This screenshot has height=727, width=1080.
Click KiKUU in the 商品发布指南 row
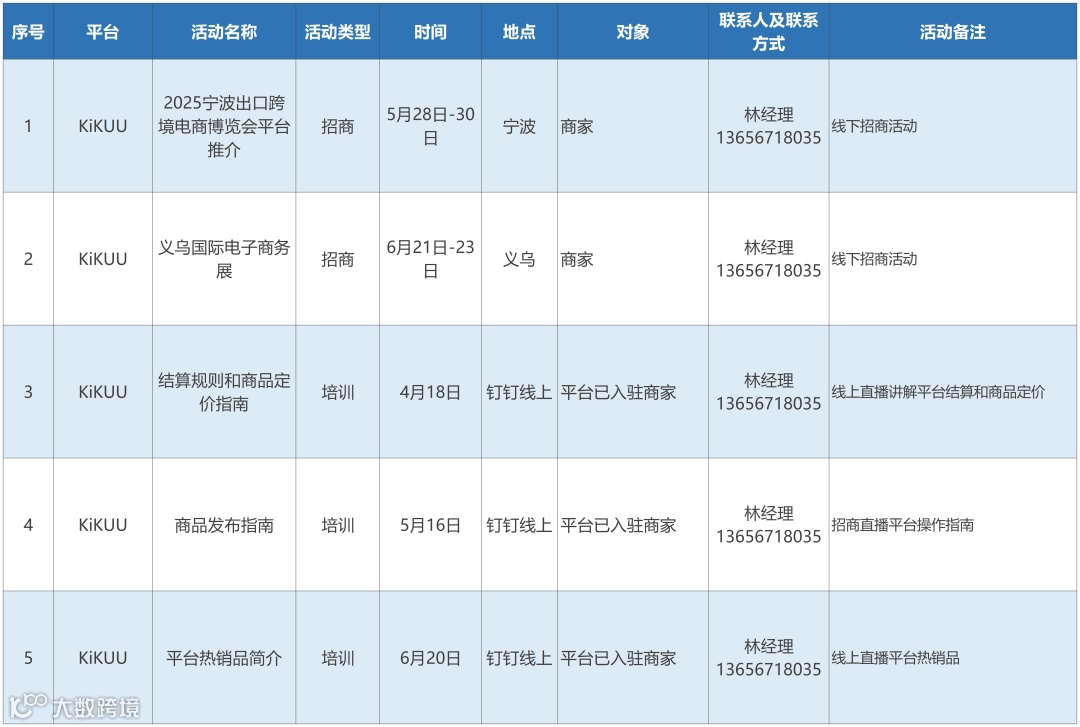point(103,525)
